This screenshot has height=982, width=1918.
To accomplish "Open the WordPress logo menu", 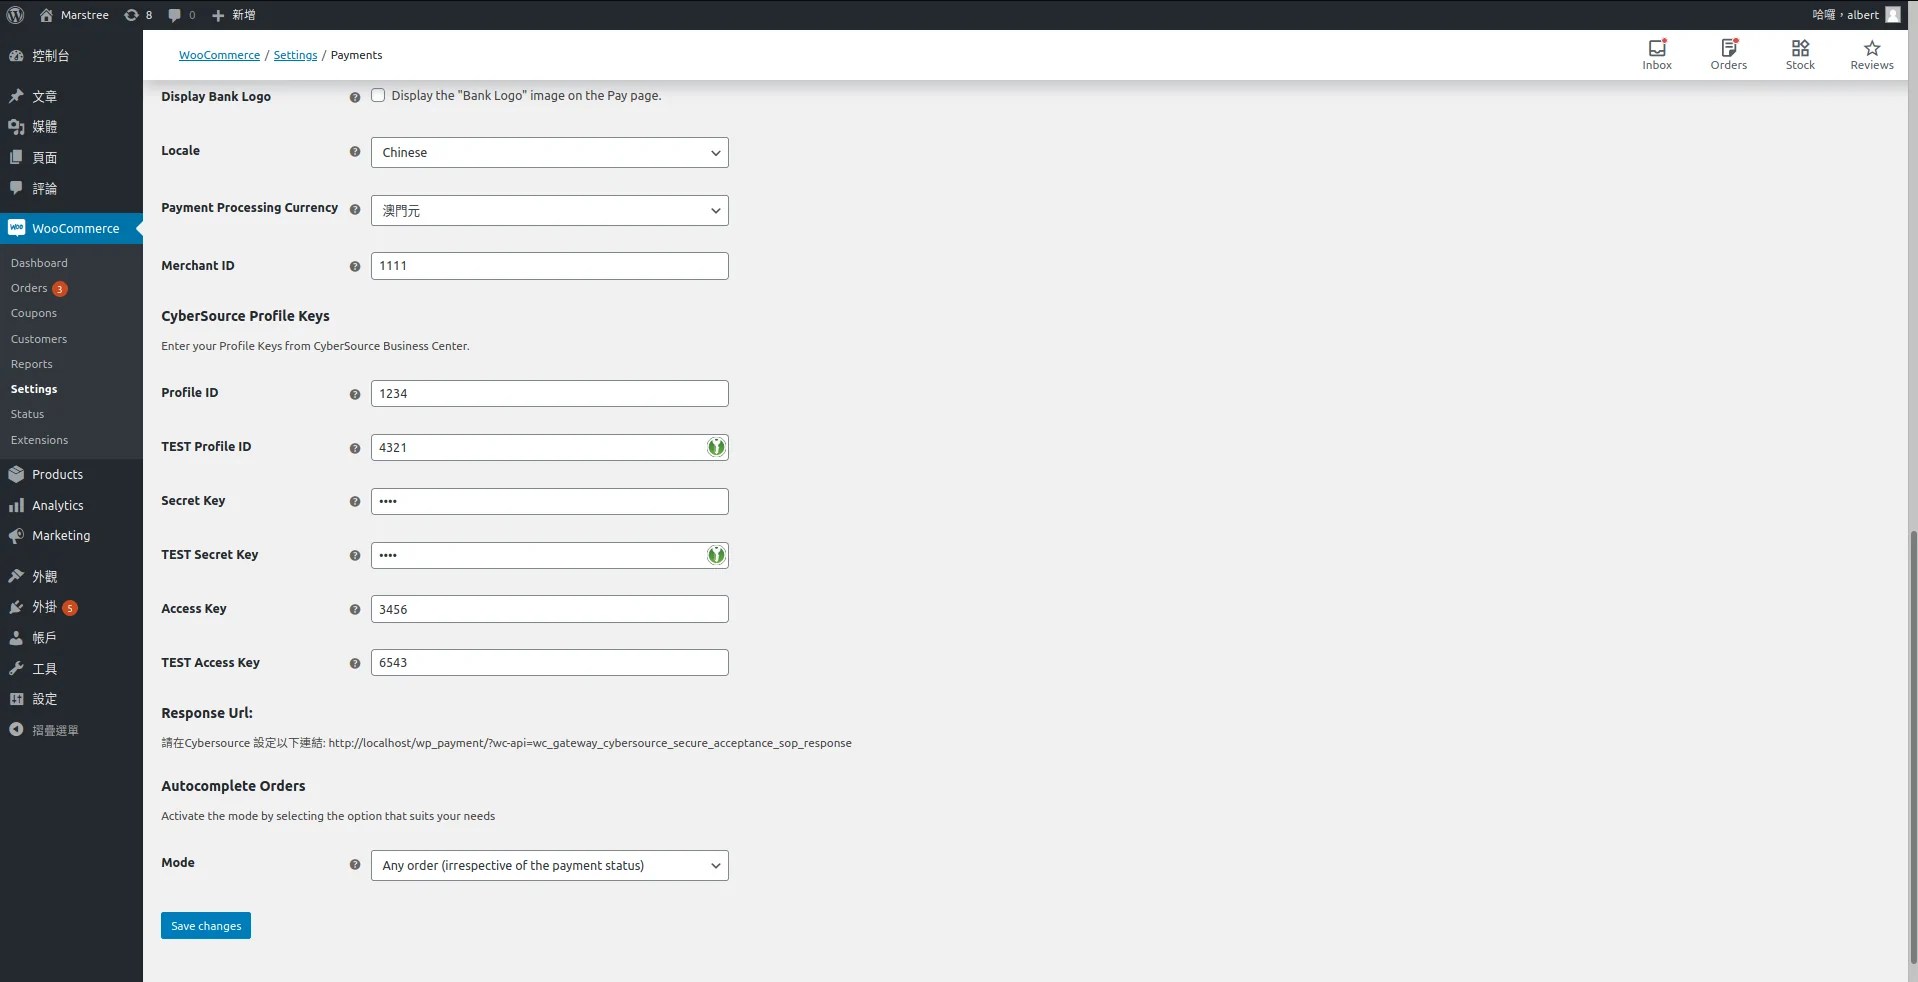I will coord(15,15).
